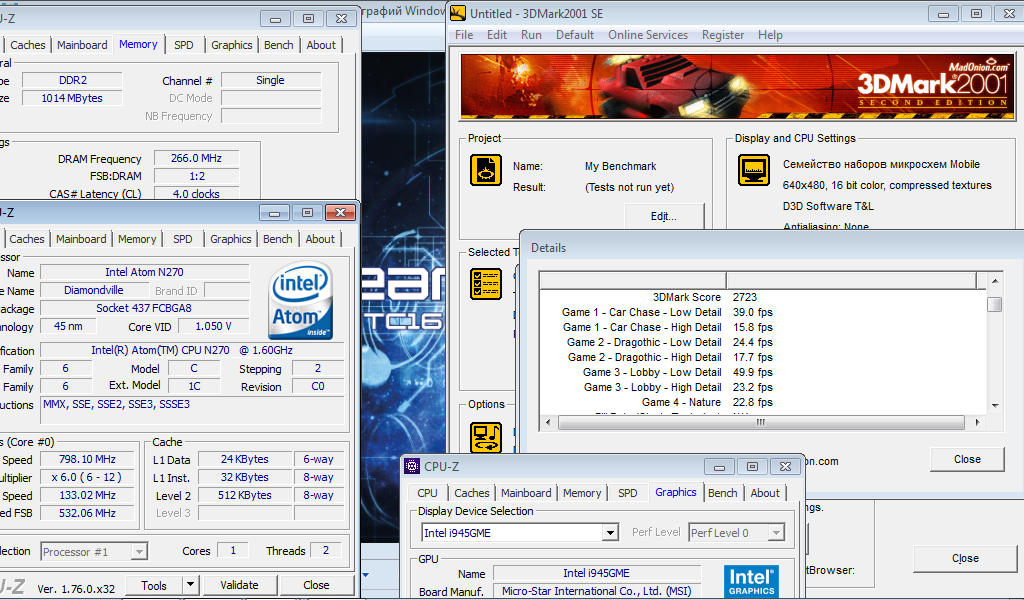The image size is (1024, 600).
Task: Click the Options computer icon
Action: 486,437
